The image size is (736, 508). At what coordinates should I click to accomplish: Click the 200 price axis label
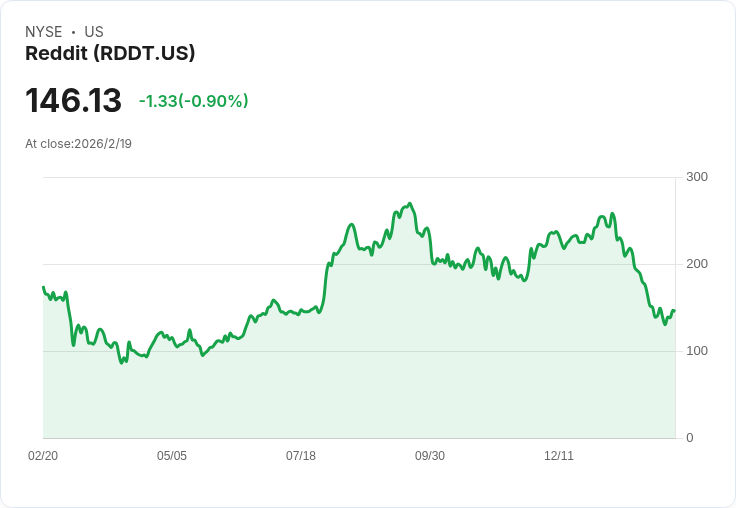[697, 264]
